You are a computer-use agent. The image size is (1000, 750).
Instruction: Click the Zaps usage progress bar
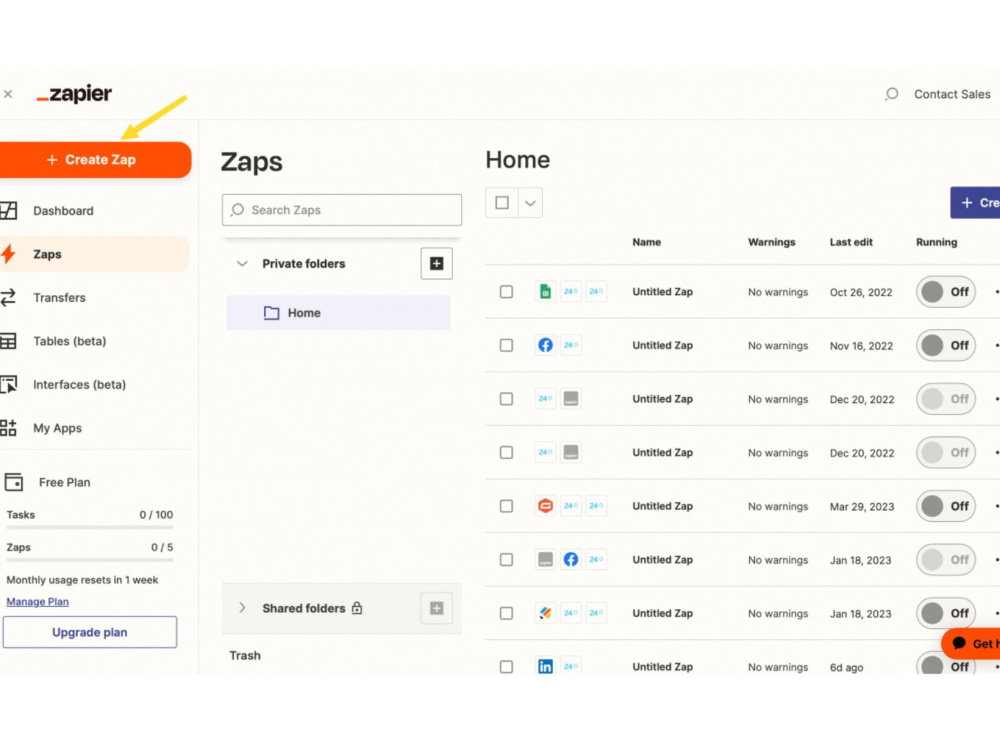90,560
